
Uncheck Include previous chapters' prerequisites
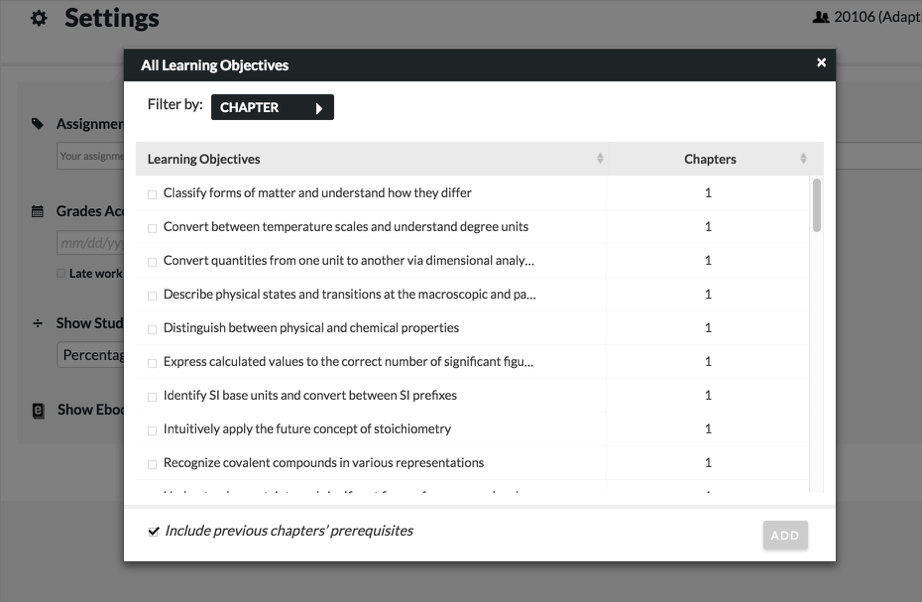153,532
